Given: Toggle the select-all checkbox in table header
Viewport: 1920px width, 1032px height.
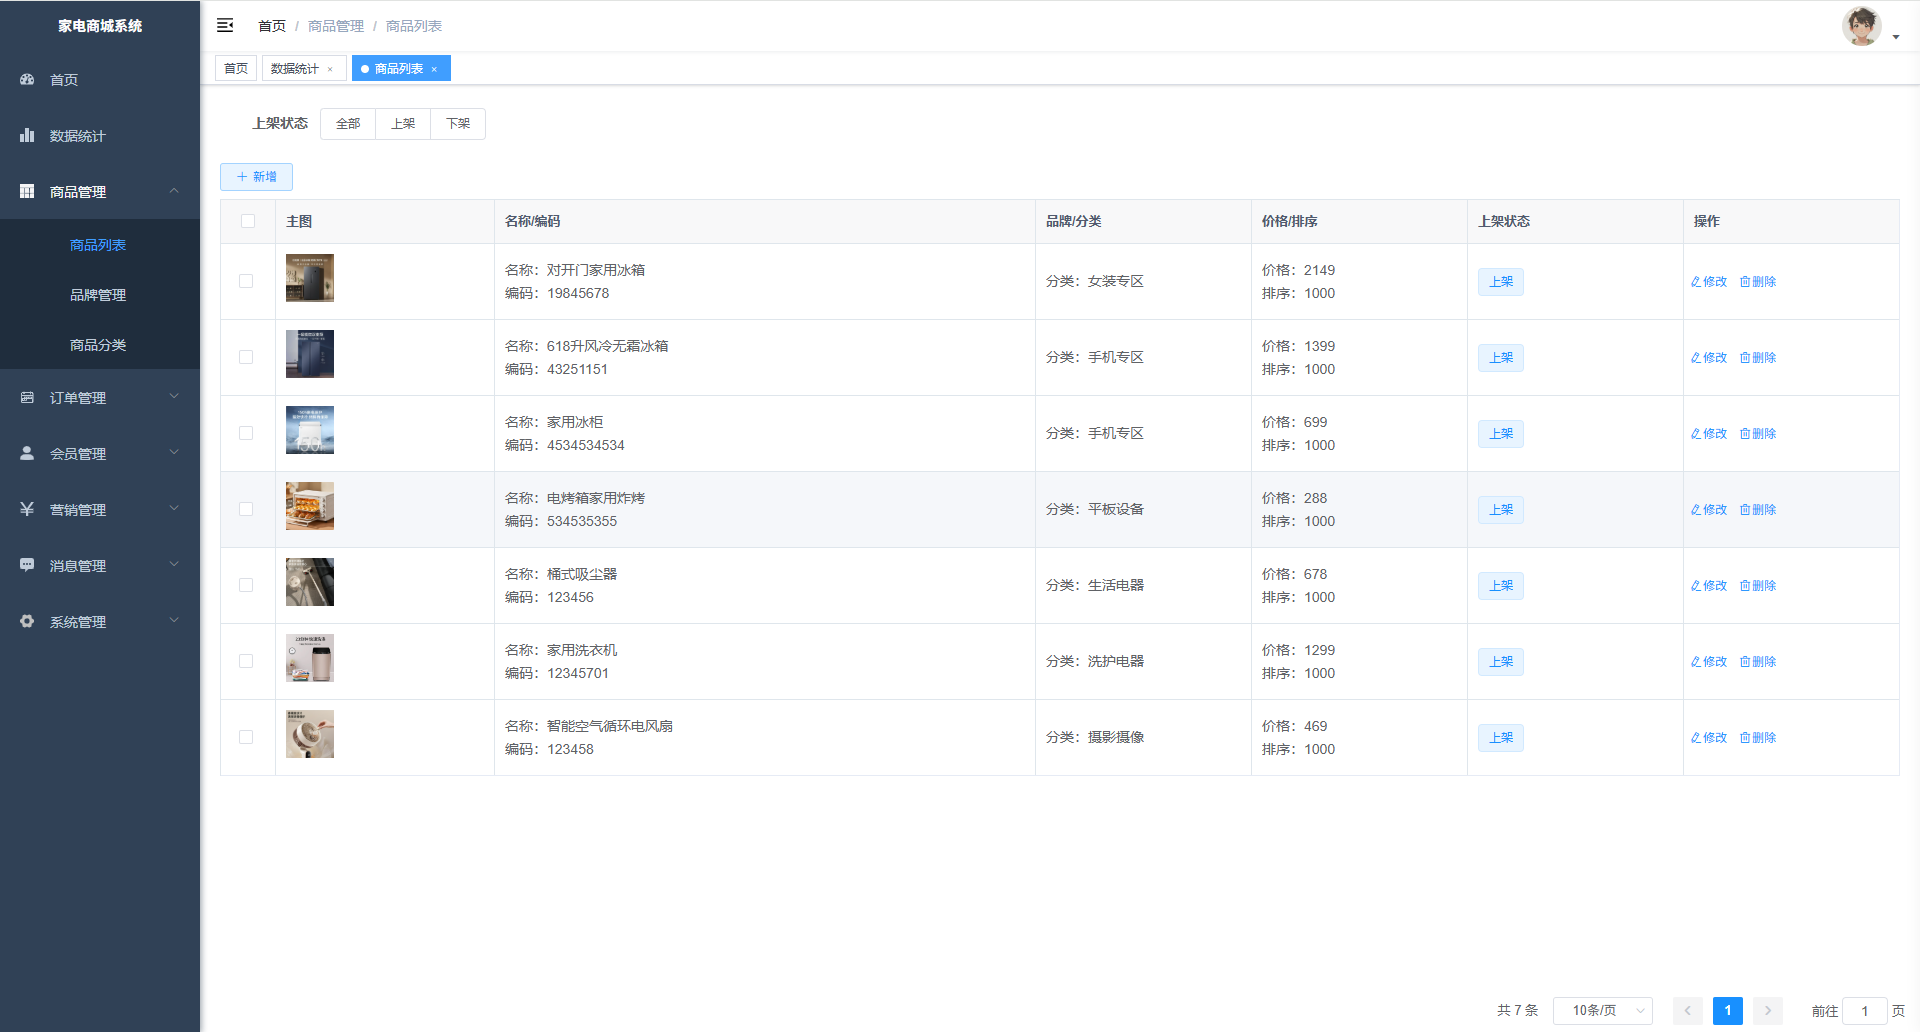Looking at the screenshot, I should click(x=248, y=221).
